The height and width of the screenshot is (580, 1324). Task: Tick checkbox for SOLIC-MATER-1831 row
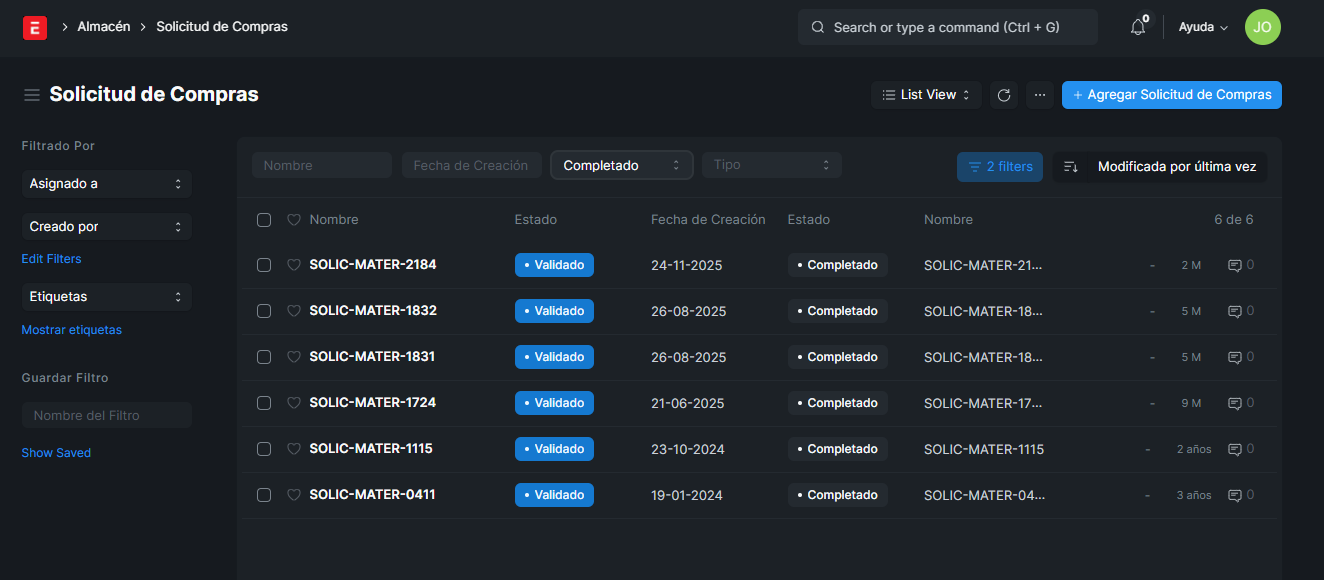(264, 357)
